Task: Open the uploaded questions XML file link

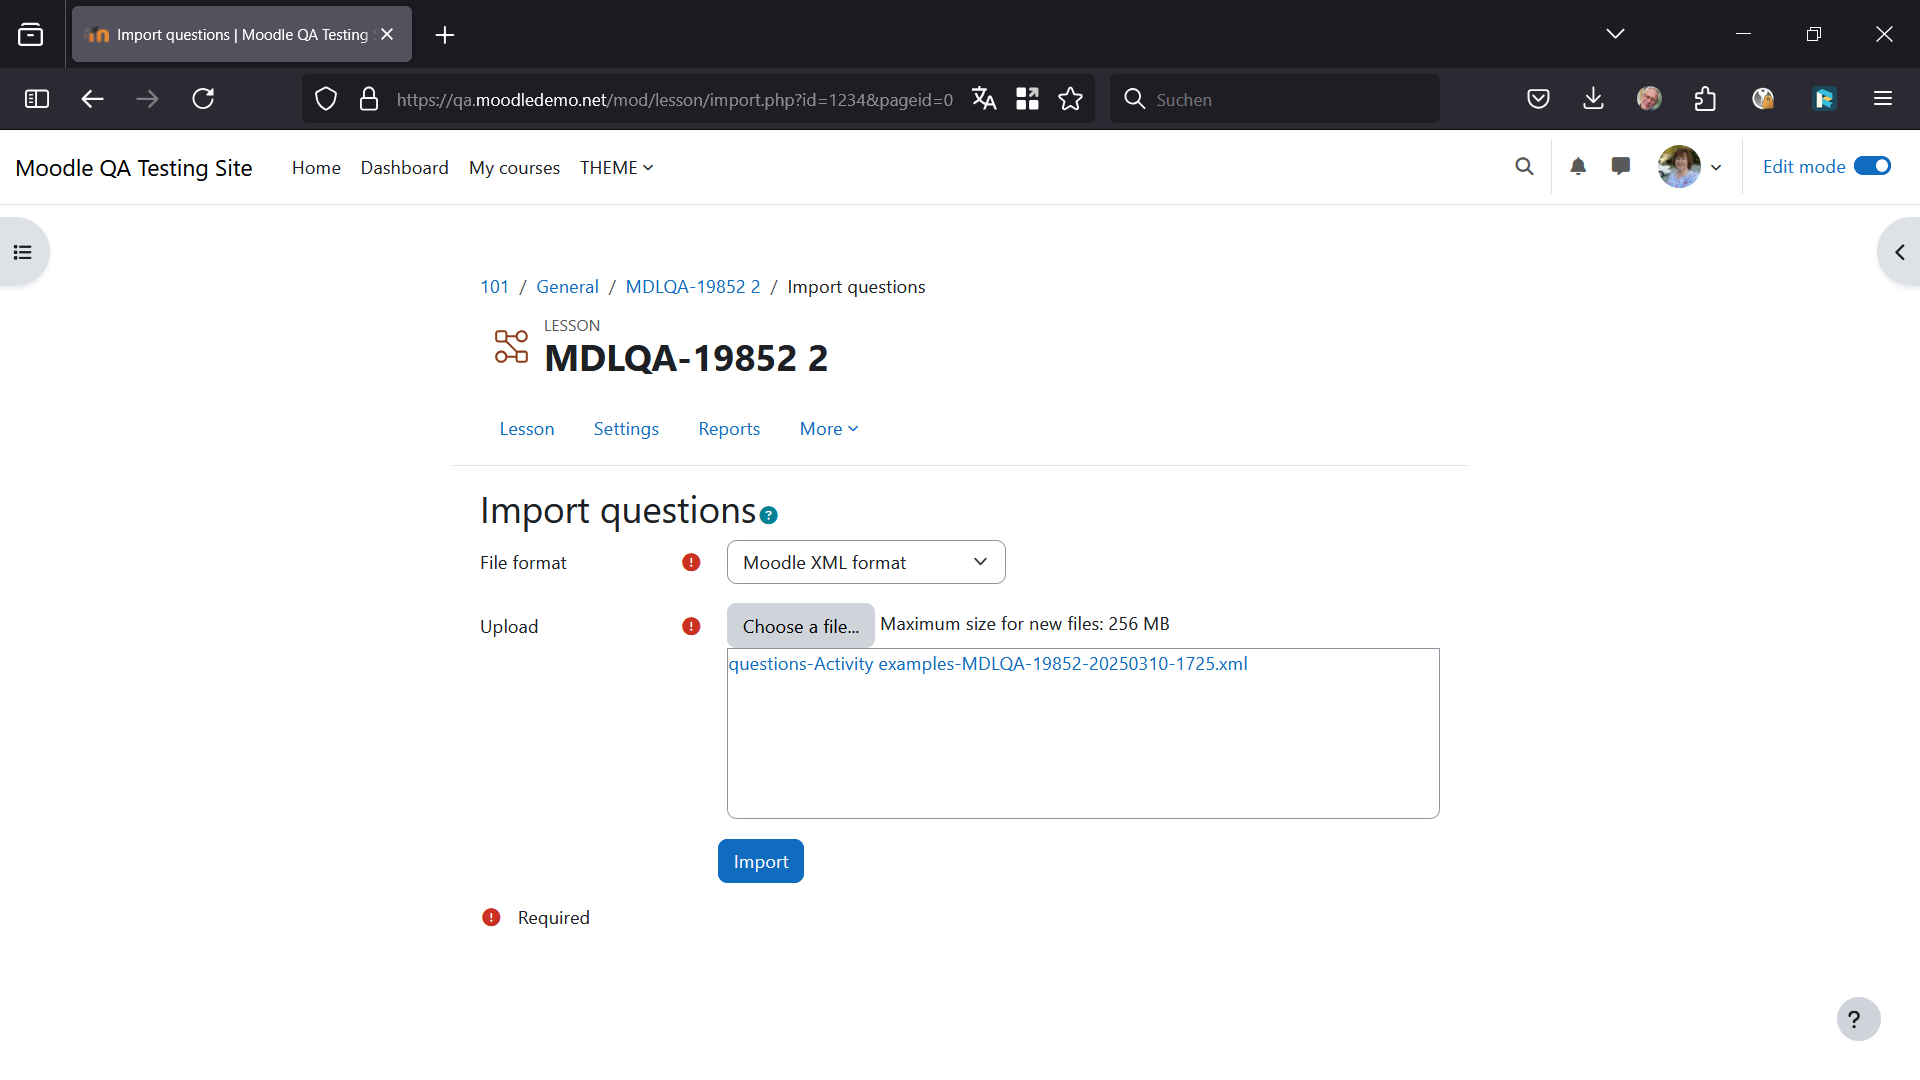Action: tap(988, 664)
